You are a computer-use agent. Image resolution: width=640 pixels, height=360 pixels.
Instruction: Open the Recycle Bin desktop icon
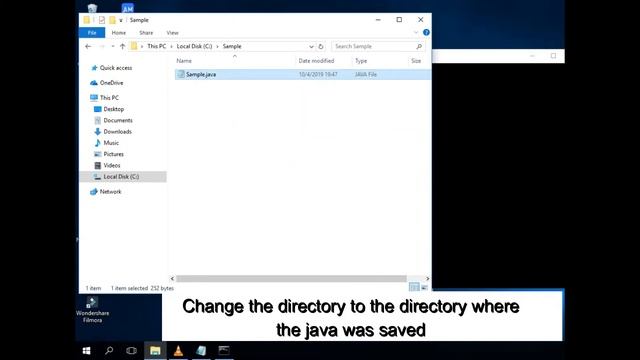(92, 8)
